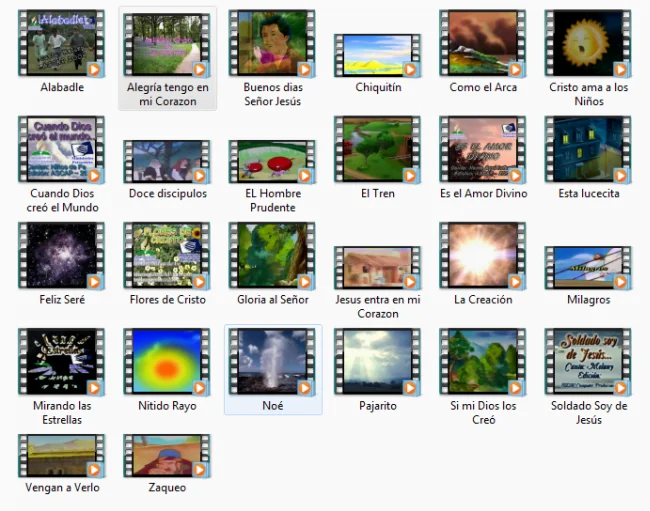Select the Flores de Cristo video

pos(167,256)
